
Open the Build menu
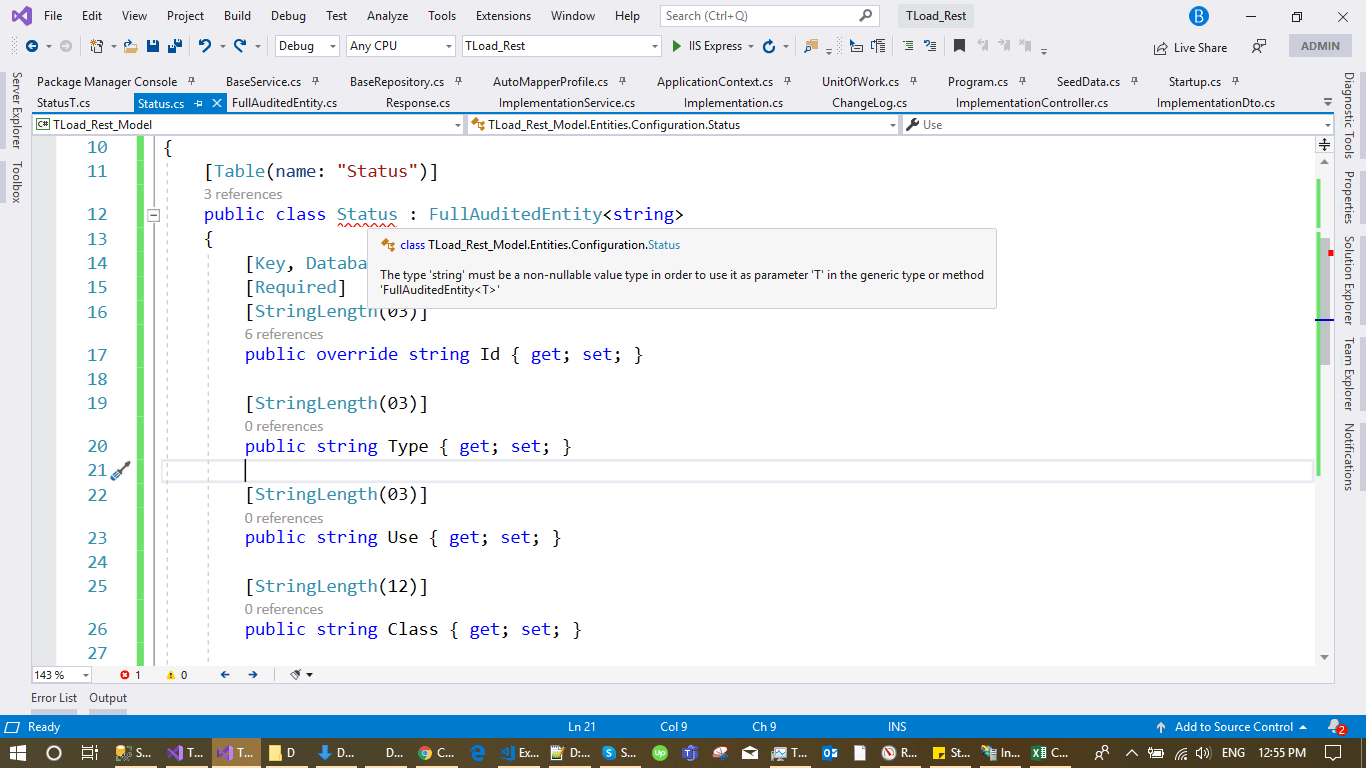[237, 16]
